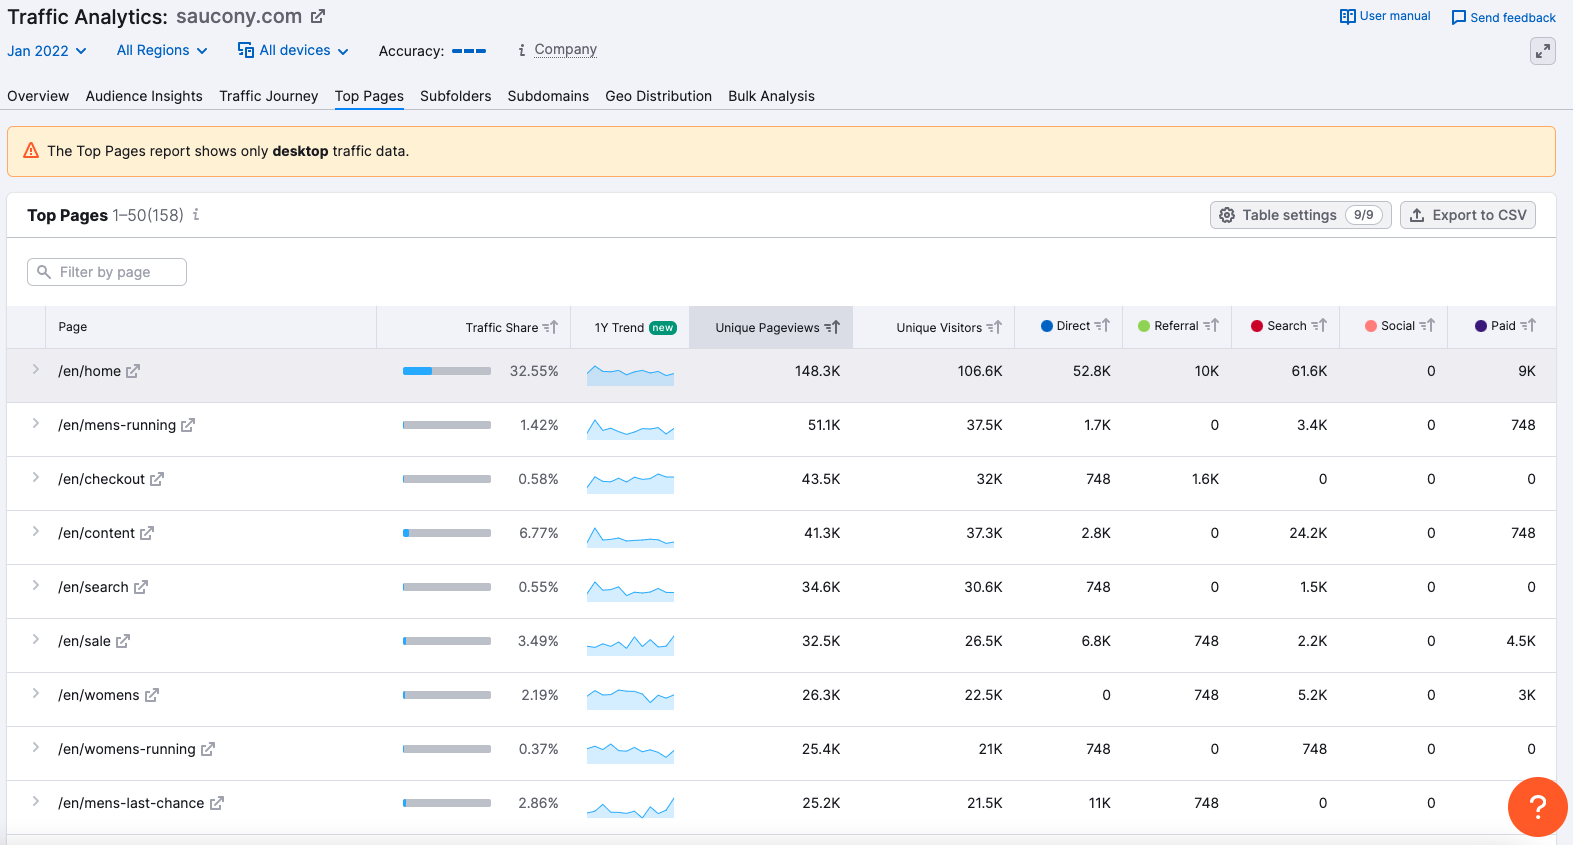Click the /en/home traffic share bar
This screenshot has width=1573, height=845.
[x=447, y=371]
